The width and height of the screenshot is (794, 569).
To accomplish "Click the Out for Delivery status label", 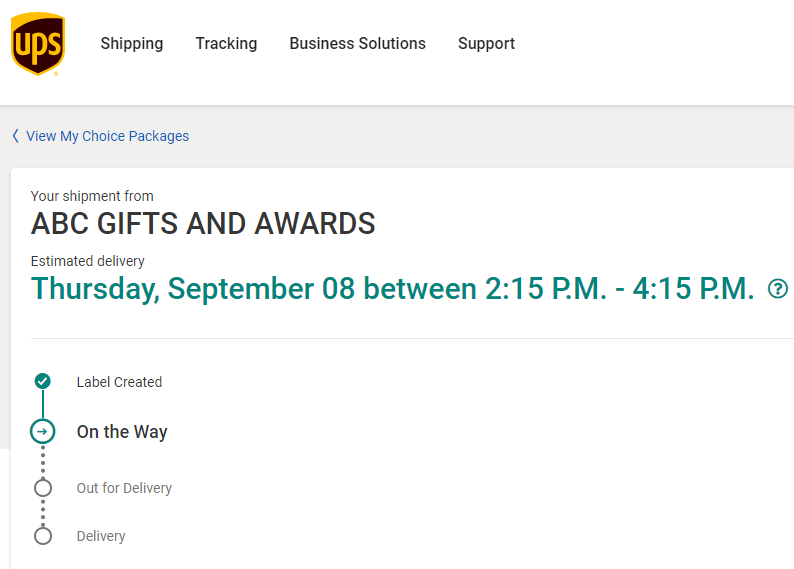I will coord(124,488).
